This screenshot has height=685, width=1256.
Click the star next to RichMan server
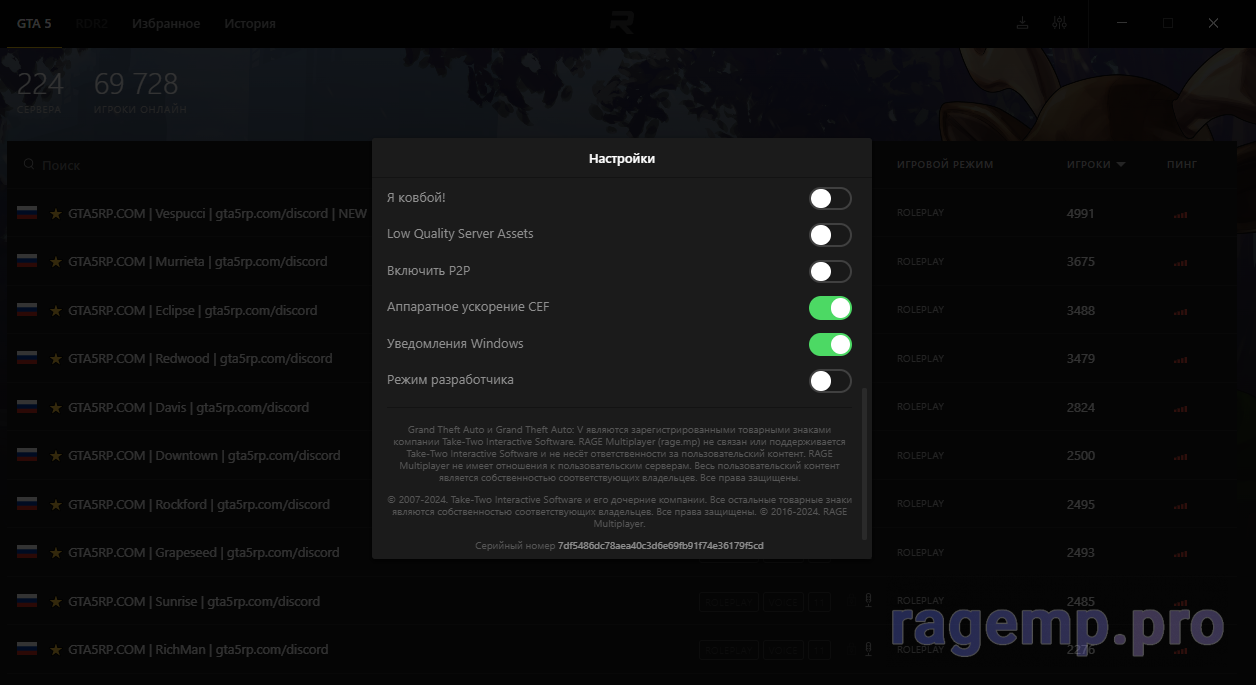click(56, 650)
